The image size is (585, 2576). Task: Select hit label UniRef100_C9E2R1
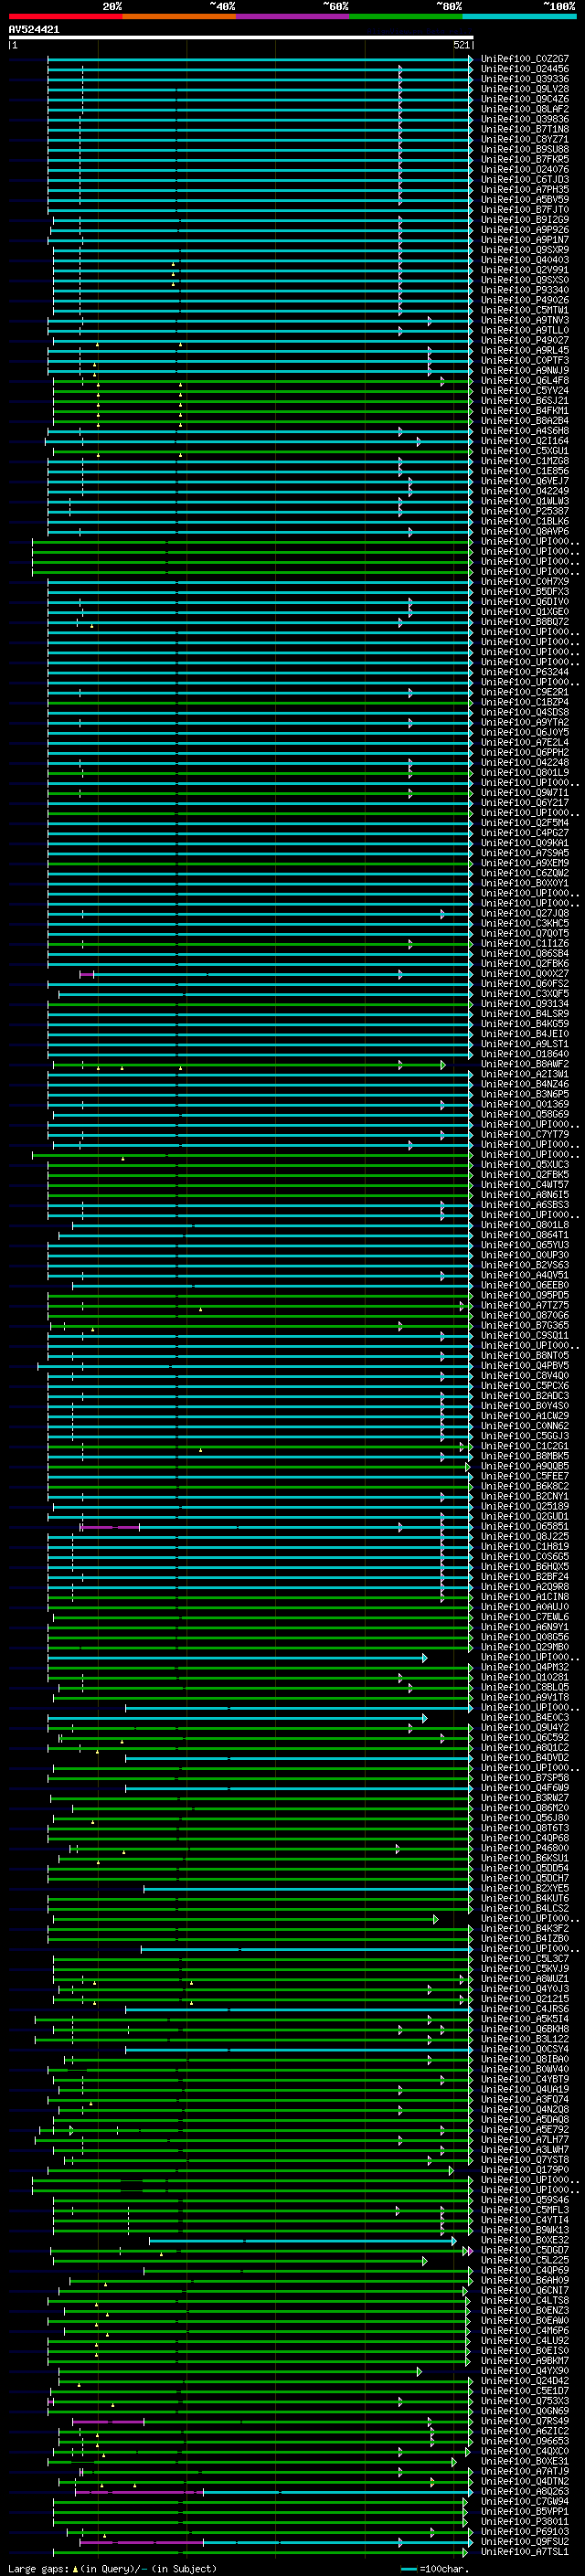pos(524,692)
